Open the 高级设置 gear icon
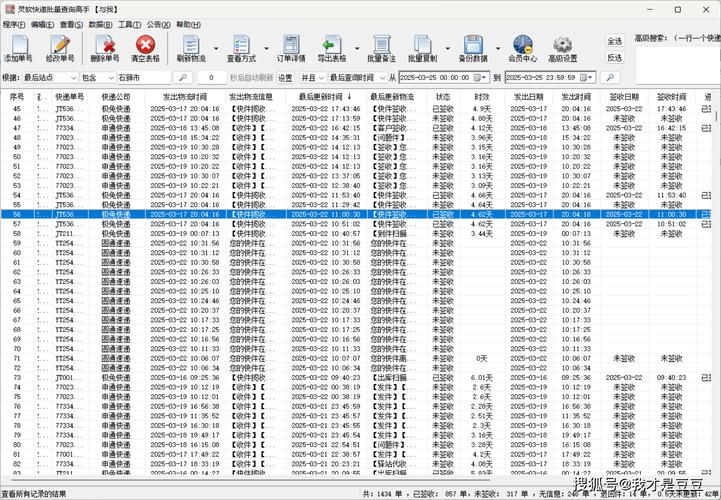Screen dimensions: 721x500 [563, 45]
